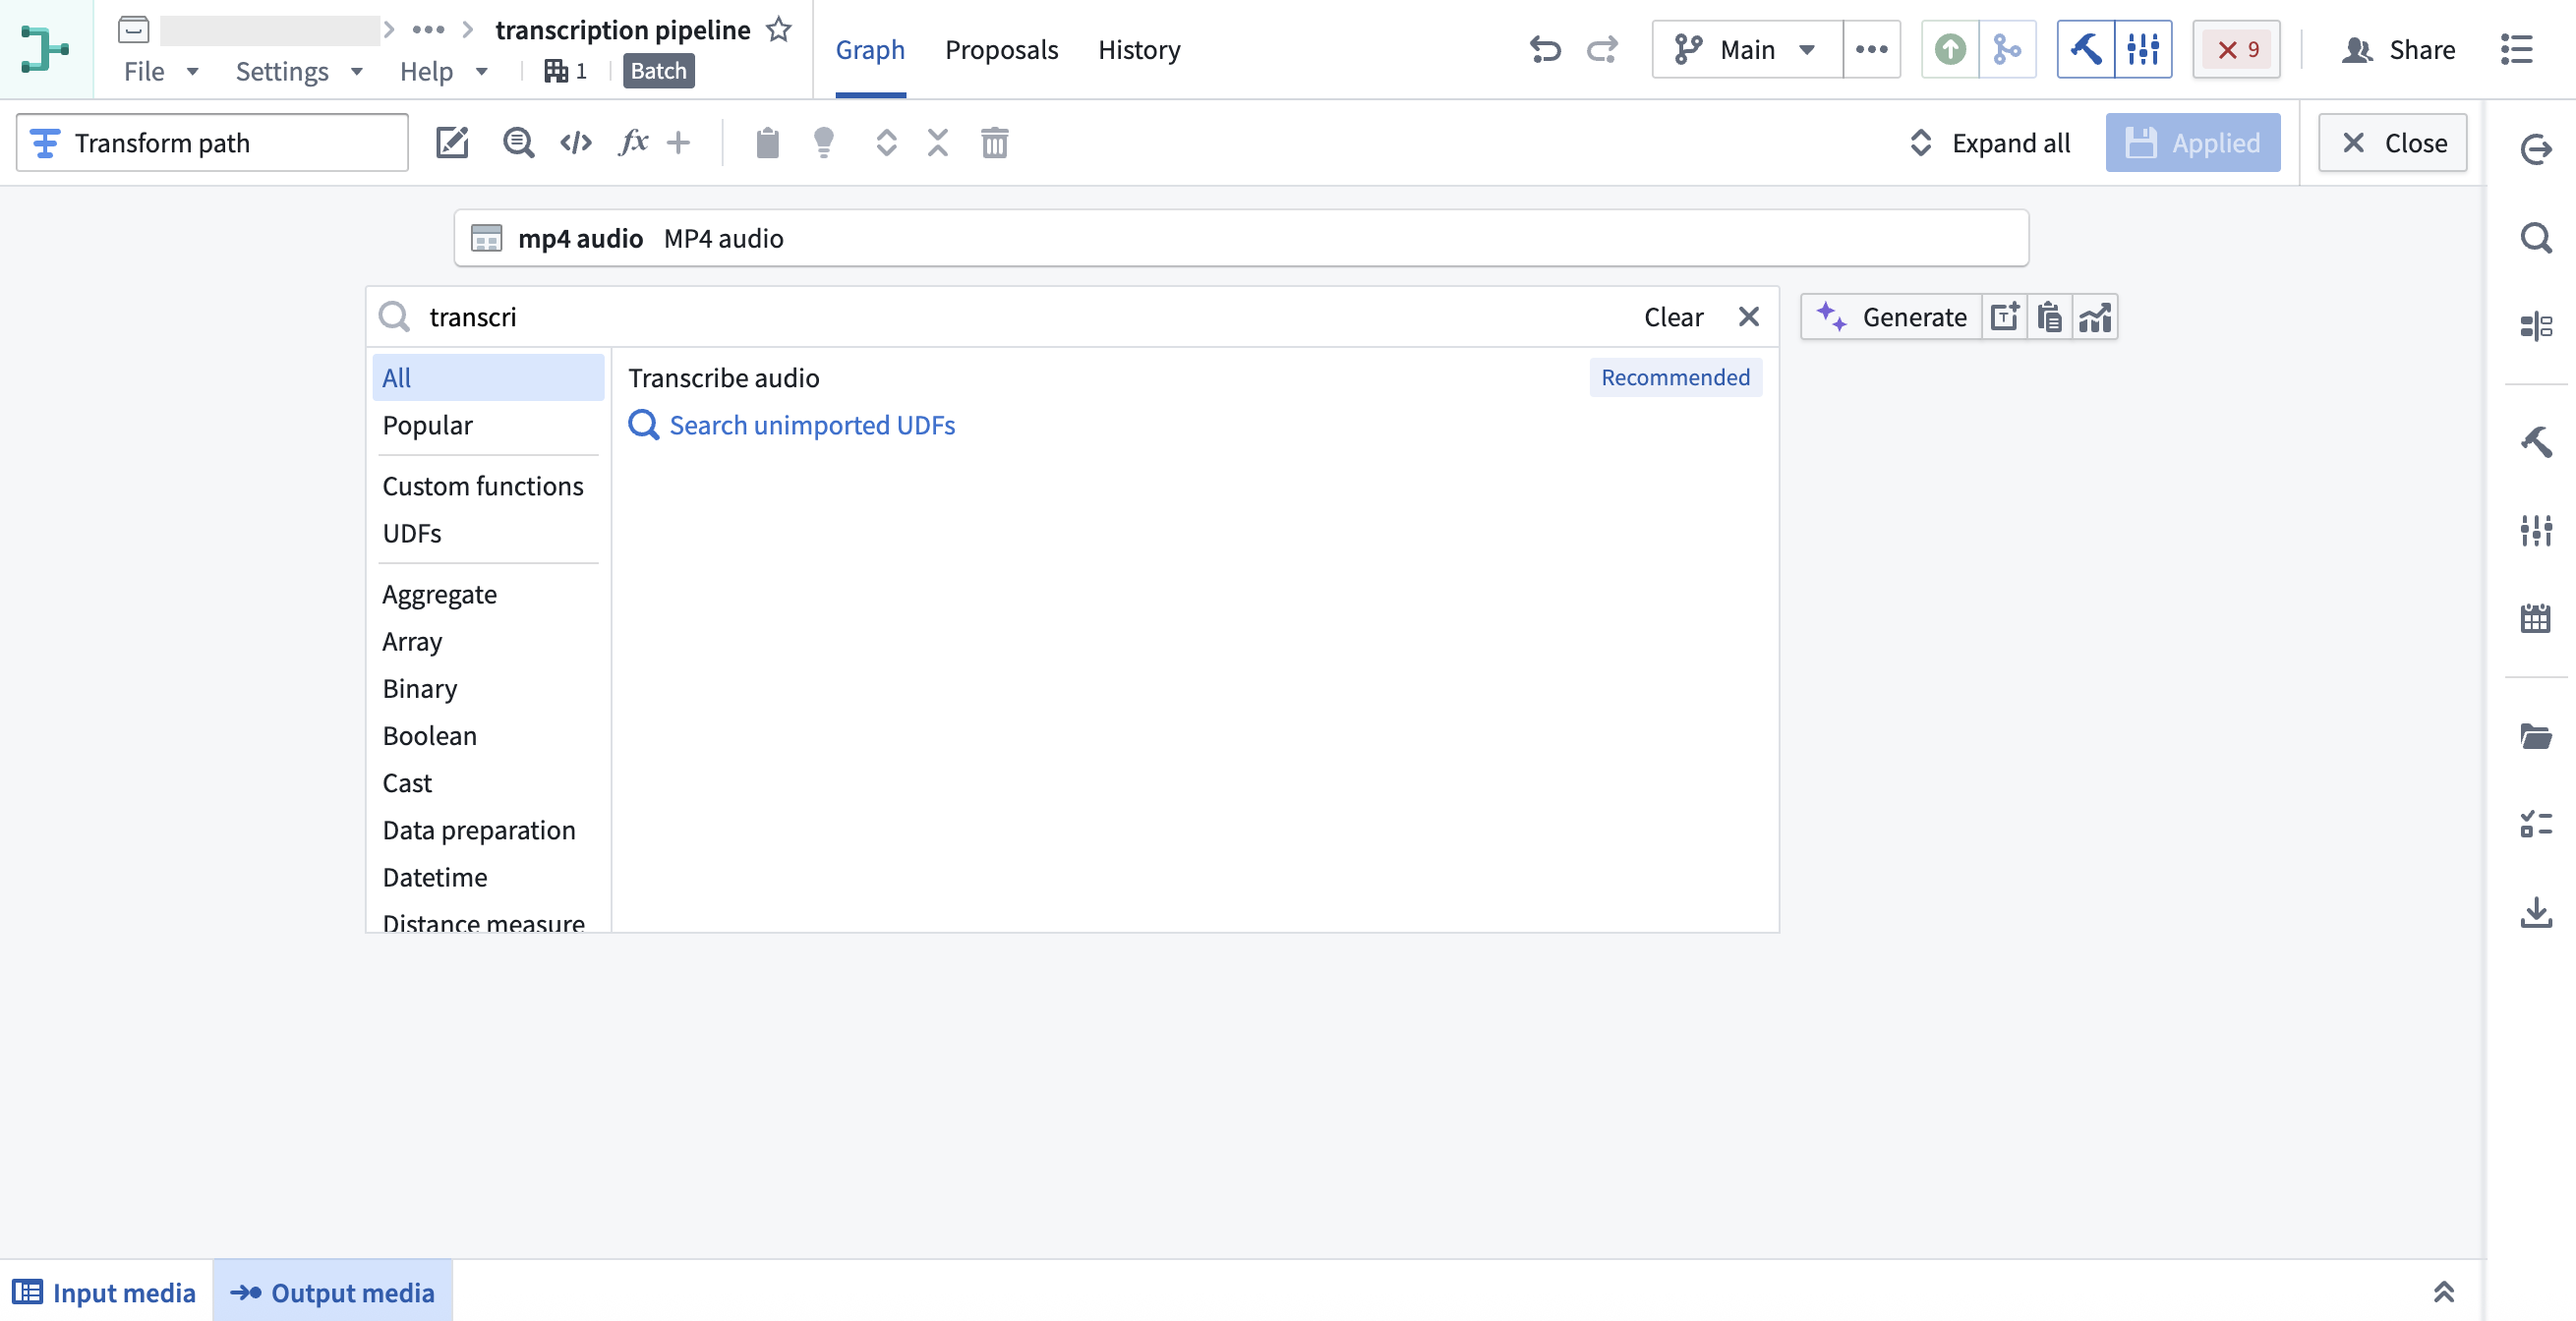Open the Settings menu dropdown

pyautogui.click(x=298, y=71)
